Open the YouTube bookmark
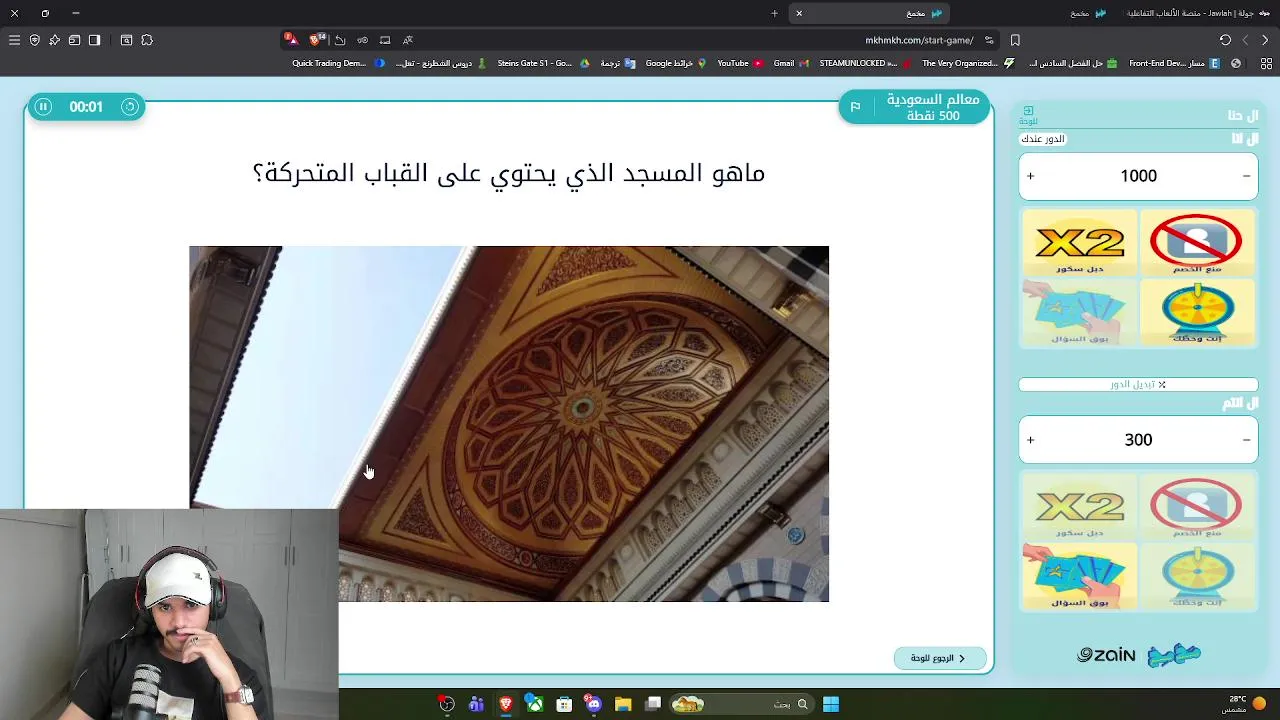Image resolution: width=1280 pixels, height=720 pixels. pos(740,63)
